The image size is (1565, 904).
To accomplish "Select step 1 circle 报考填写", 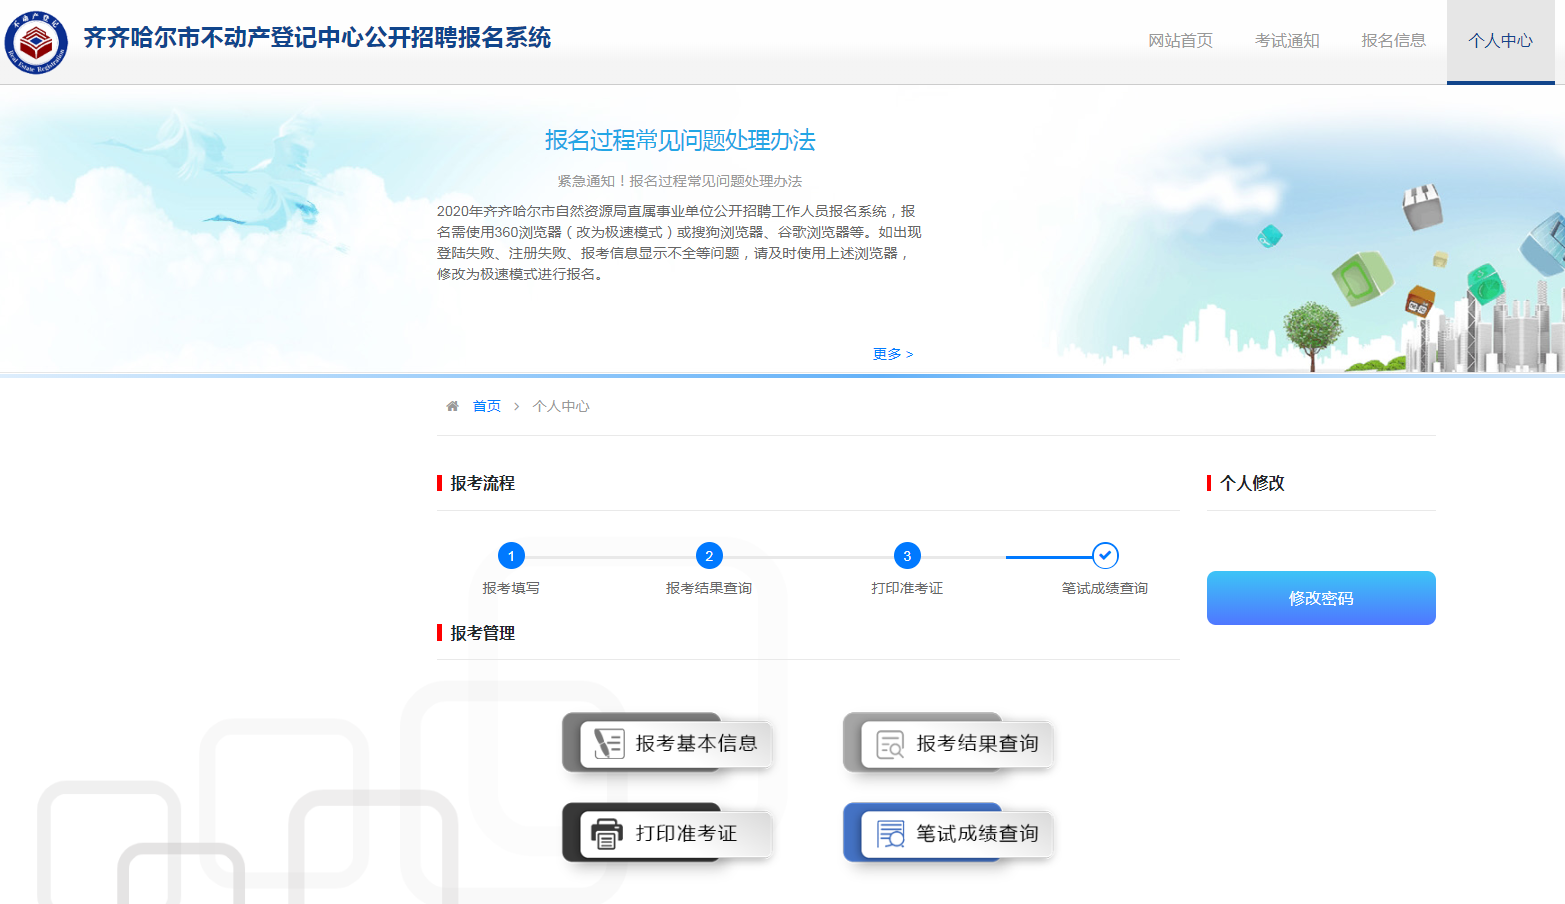I will click(511, 556).
